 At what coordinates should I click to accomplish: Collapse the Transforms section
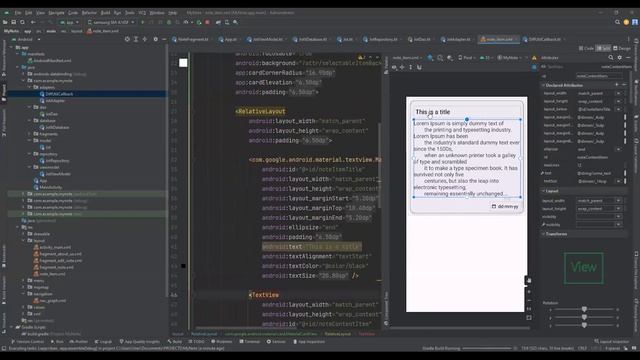543,234
